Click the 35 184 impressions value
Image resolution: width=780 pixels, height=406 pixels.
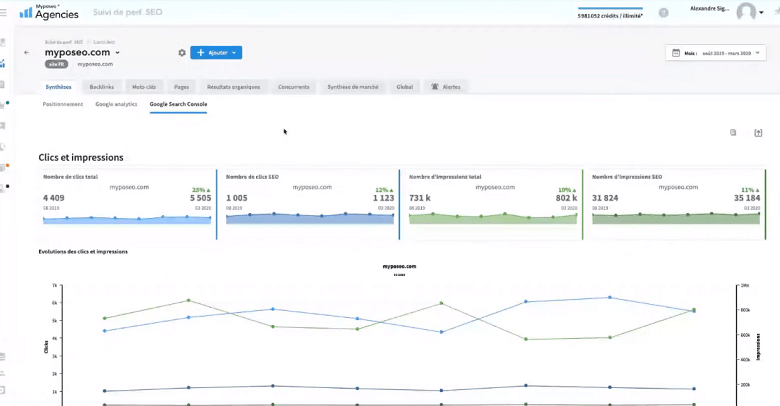pos(747,198)
